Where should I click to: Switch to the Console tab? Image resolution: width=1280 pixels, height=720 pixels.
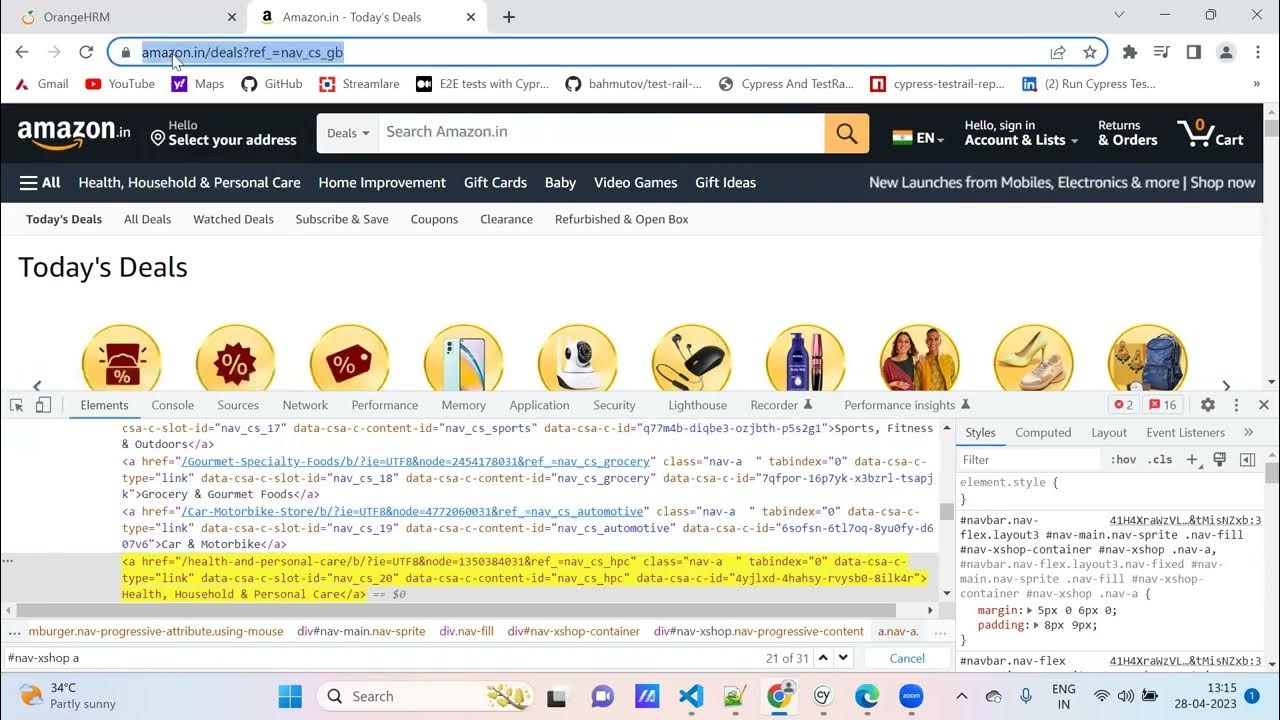point(173,405)
